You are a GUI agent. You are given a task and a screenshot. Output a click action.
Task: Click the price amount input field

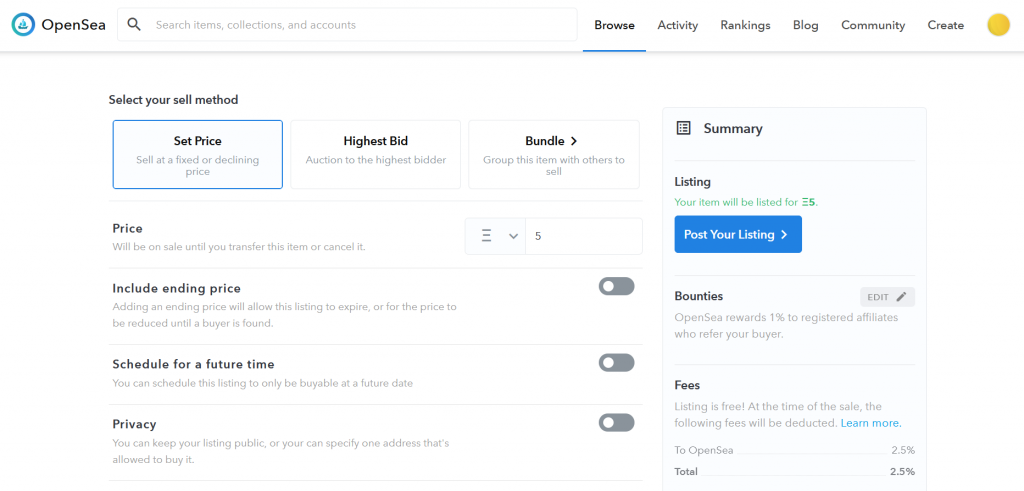583,236
